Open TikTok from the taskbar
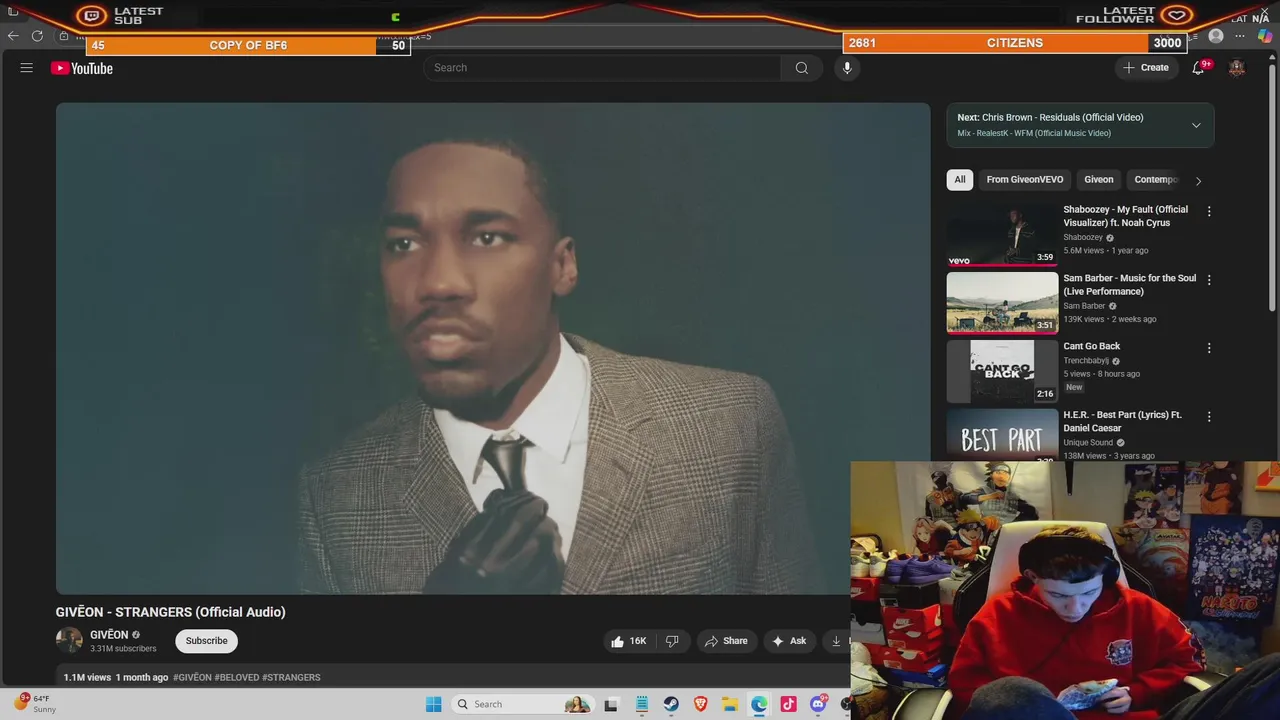Screen dimensions: 1280x720 pyautogui.click(x=788, y=704)
